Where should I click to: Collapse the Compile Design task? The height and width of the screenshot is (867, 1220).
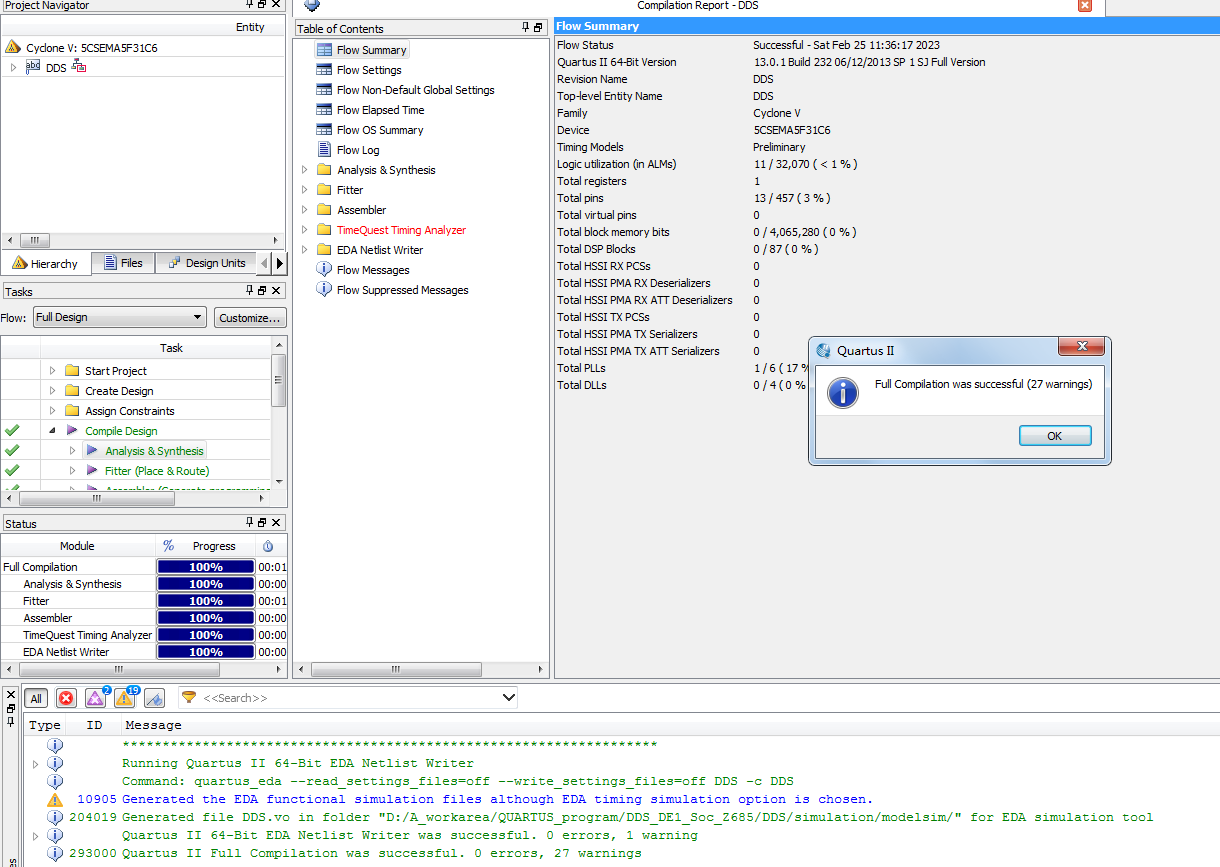[52, 431]
